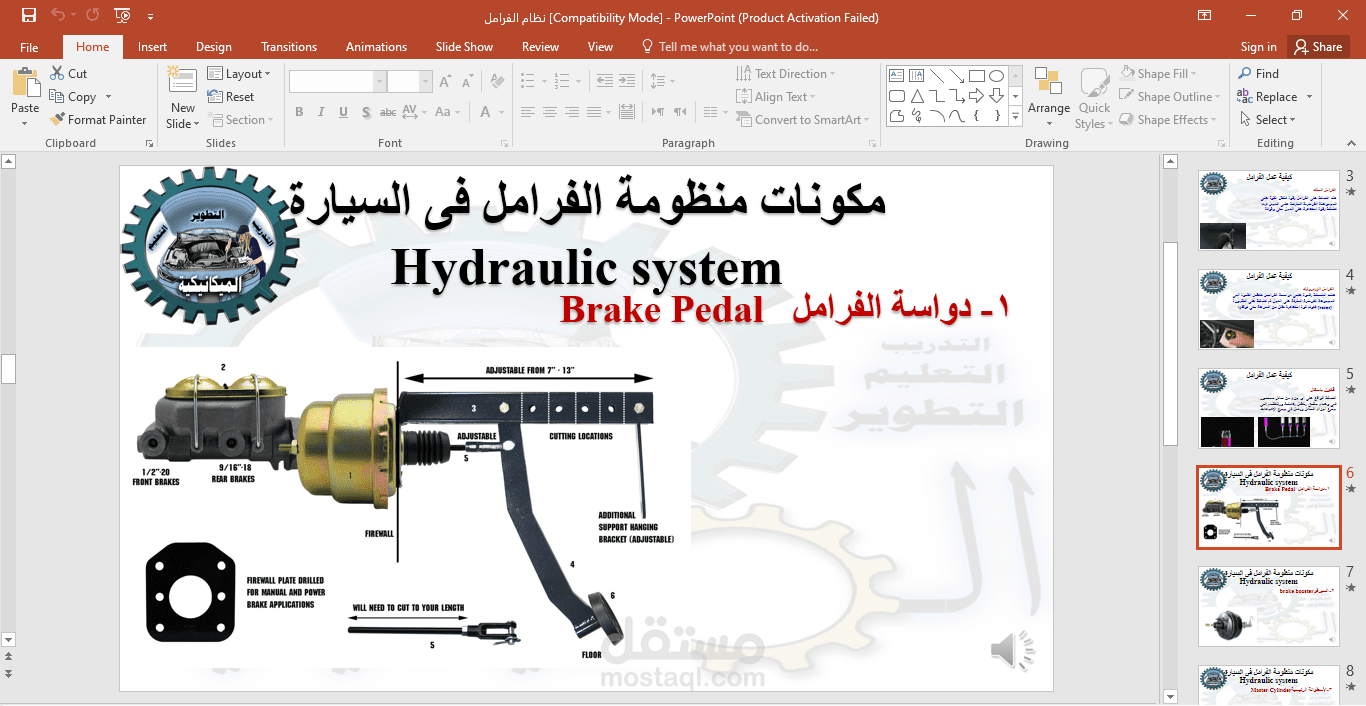Click the left edge vertical scroll thumb

(x=8, y=369)
